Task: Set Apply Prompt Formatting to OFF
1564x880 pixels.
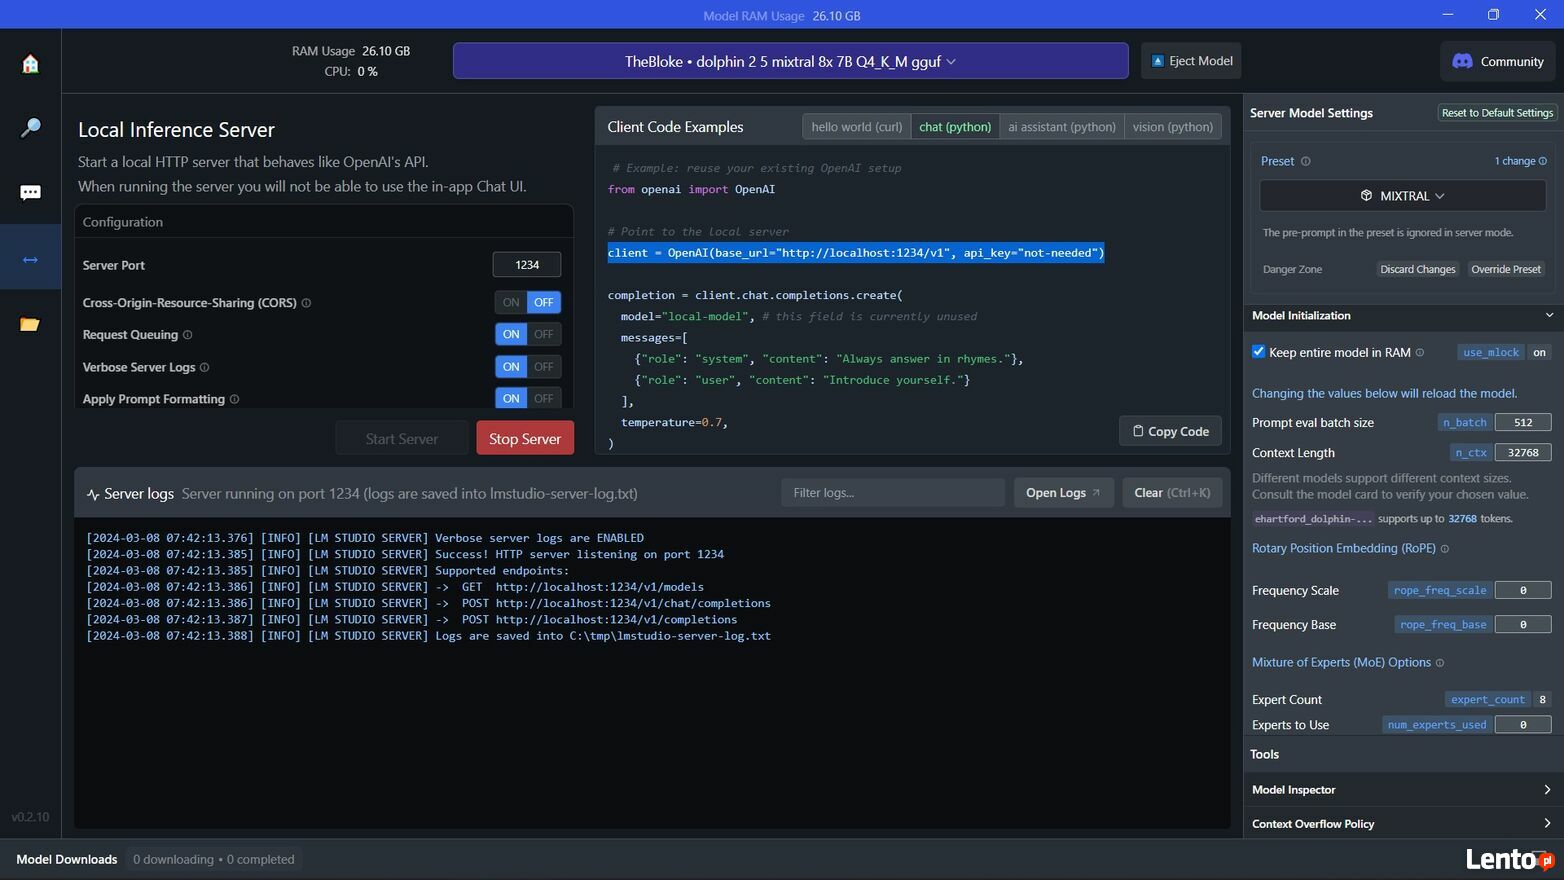Action: (x=544, y=398)
